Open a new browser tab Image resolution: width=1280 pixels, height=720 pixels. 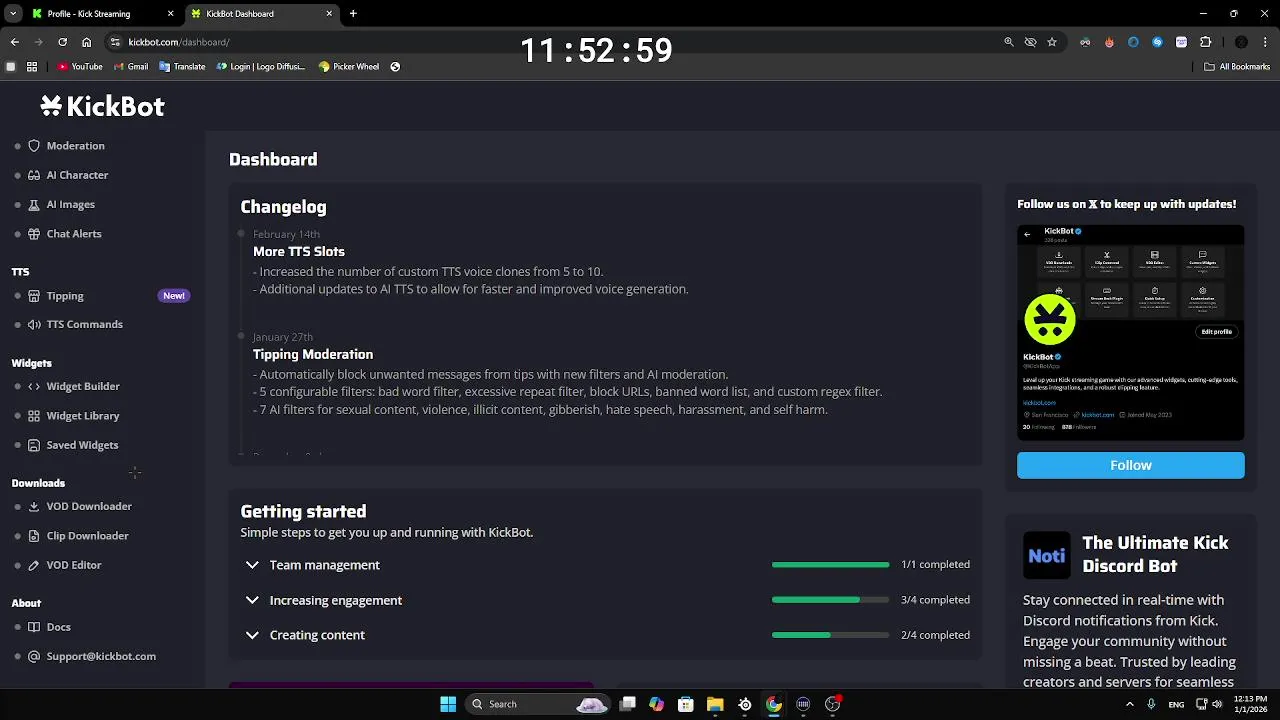point(353,14)
